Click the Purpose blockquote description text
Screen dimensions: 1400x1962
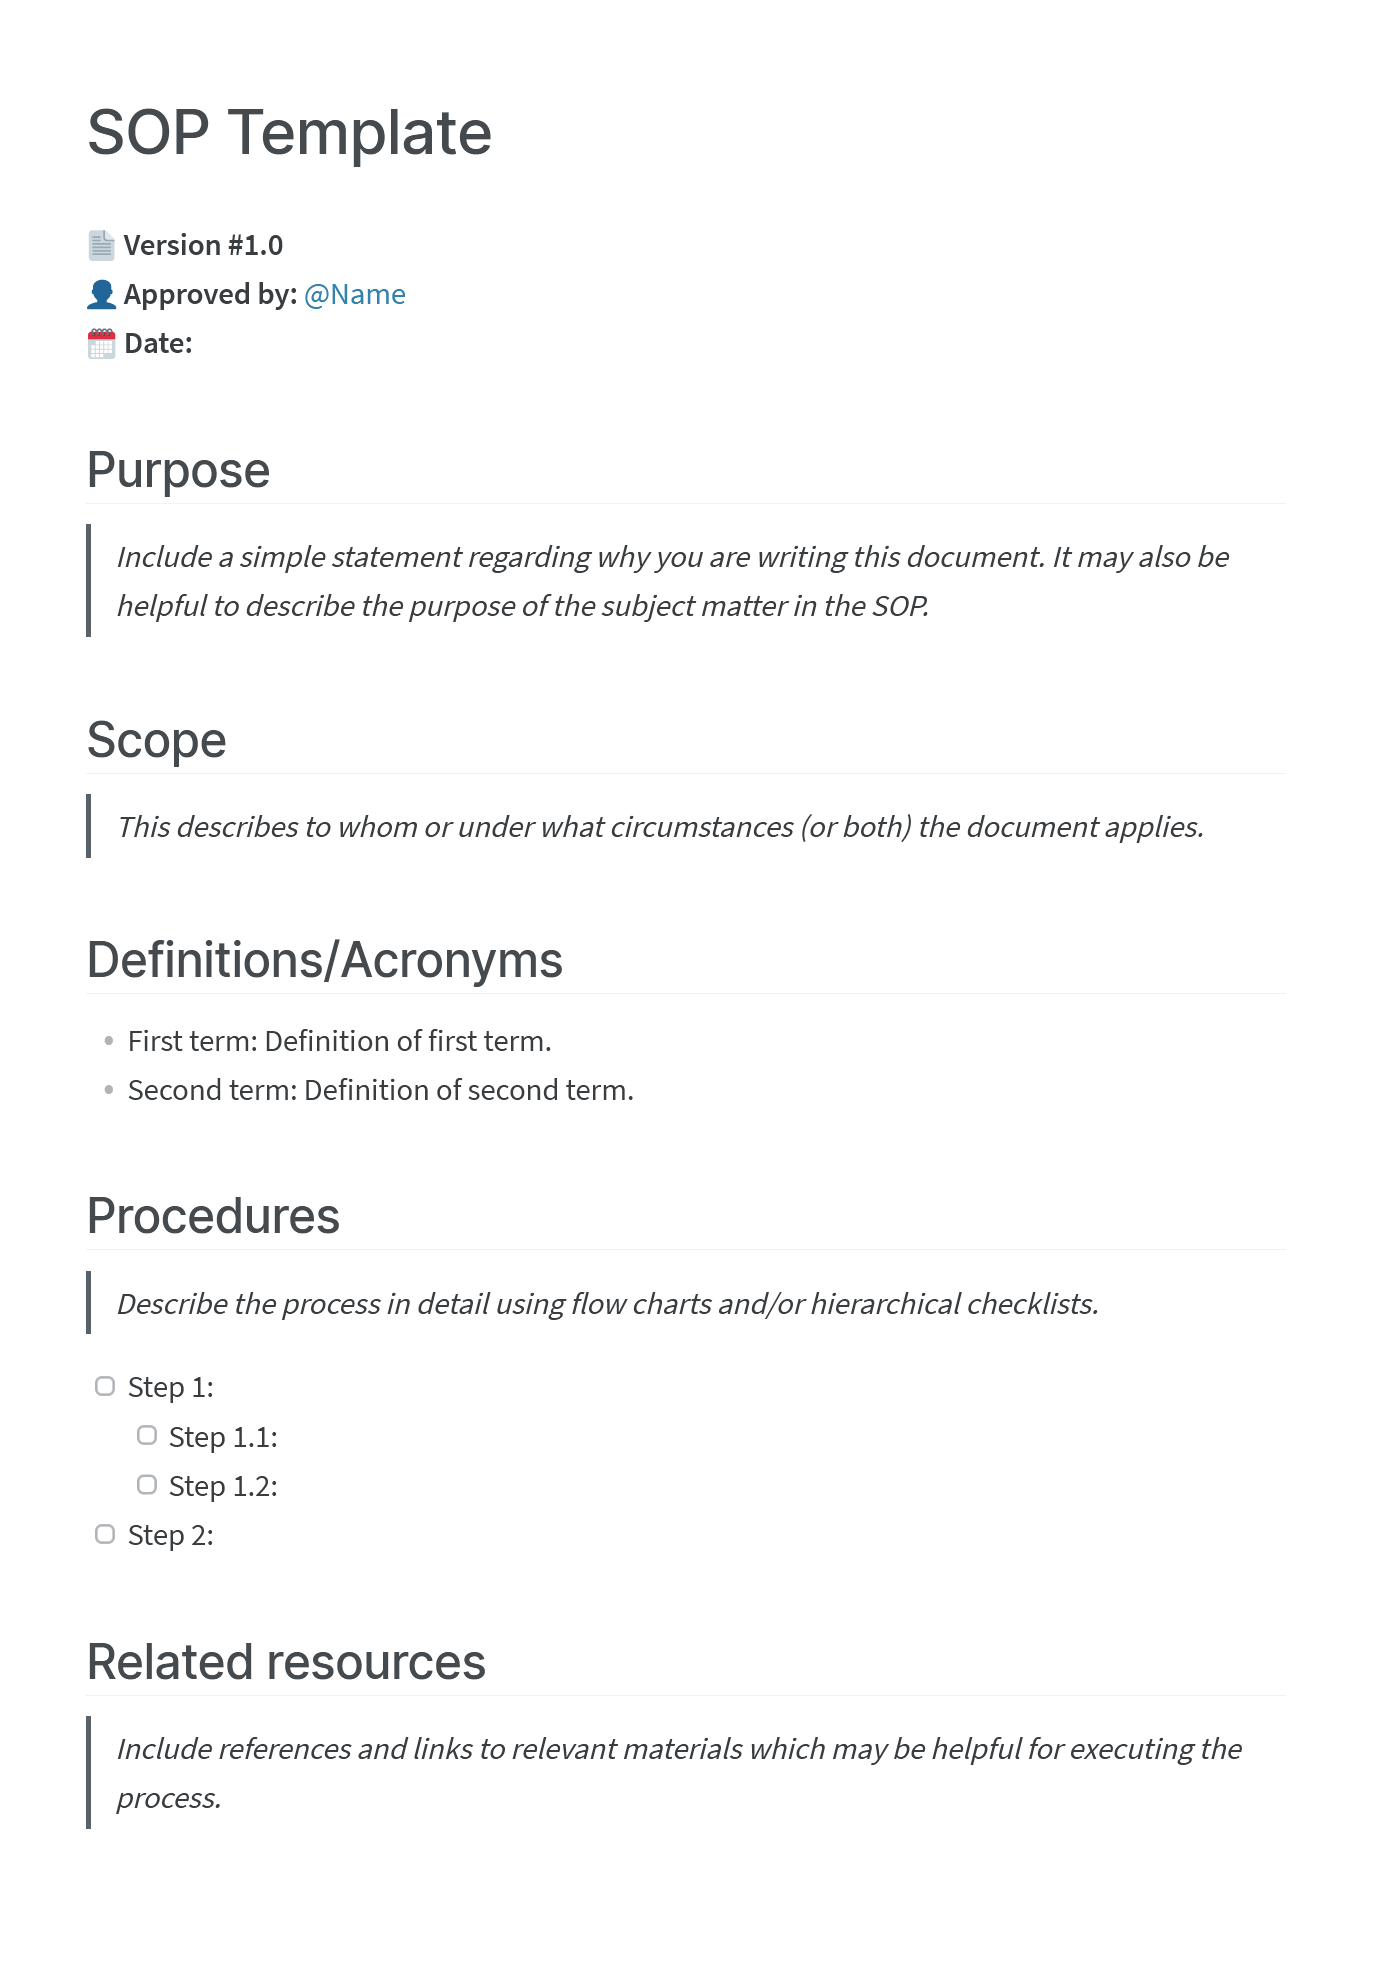[672, 581]
